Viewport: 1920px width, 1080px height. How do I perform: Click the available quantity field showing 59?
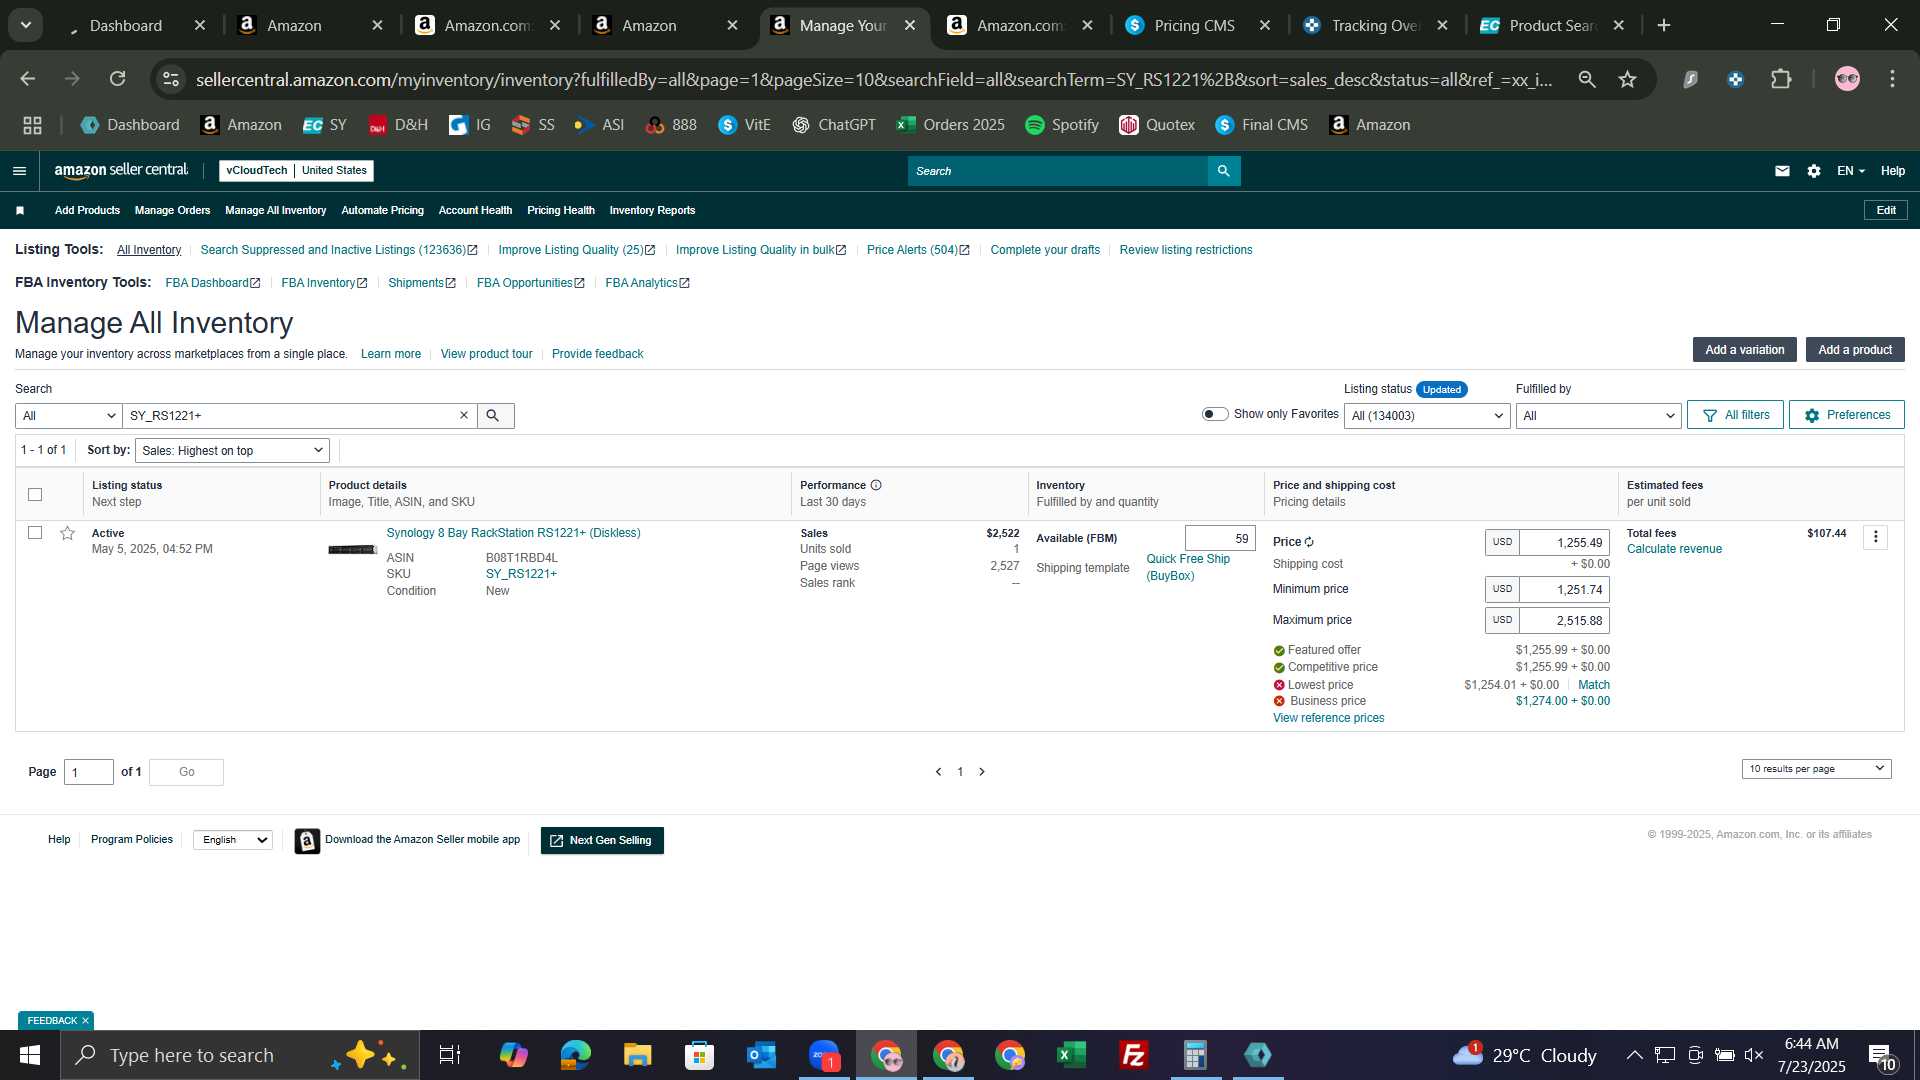(x=1220, y=538)
